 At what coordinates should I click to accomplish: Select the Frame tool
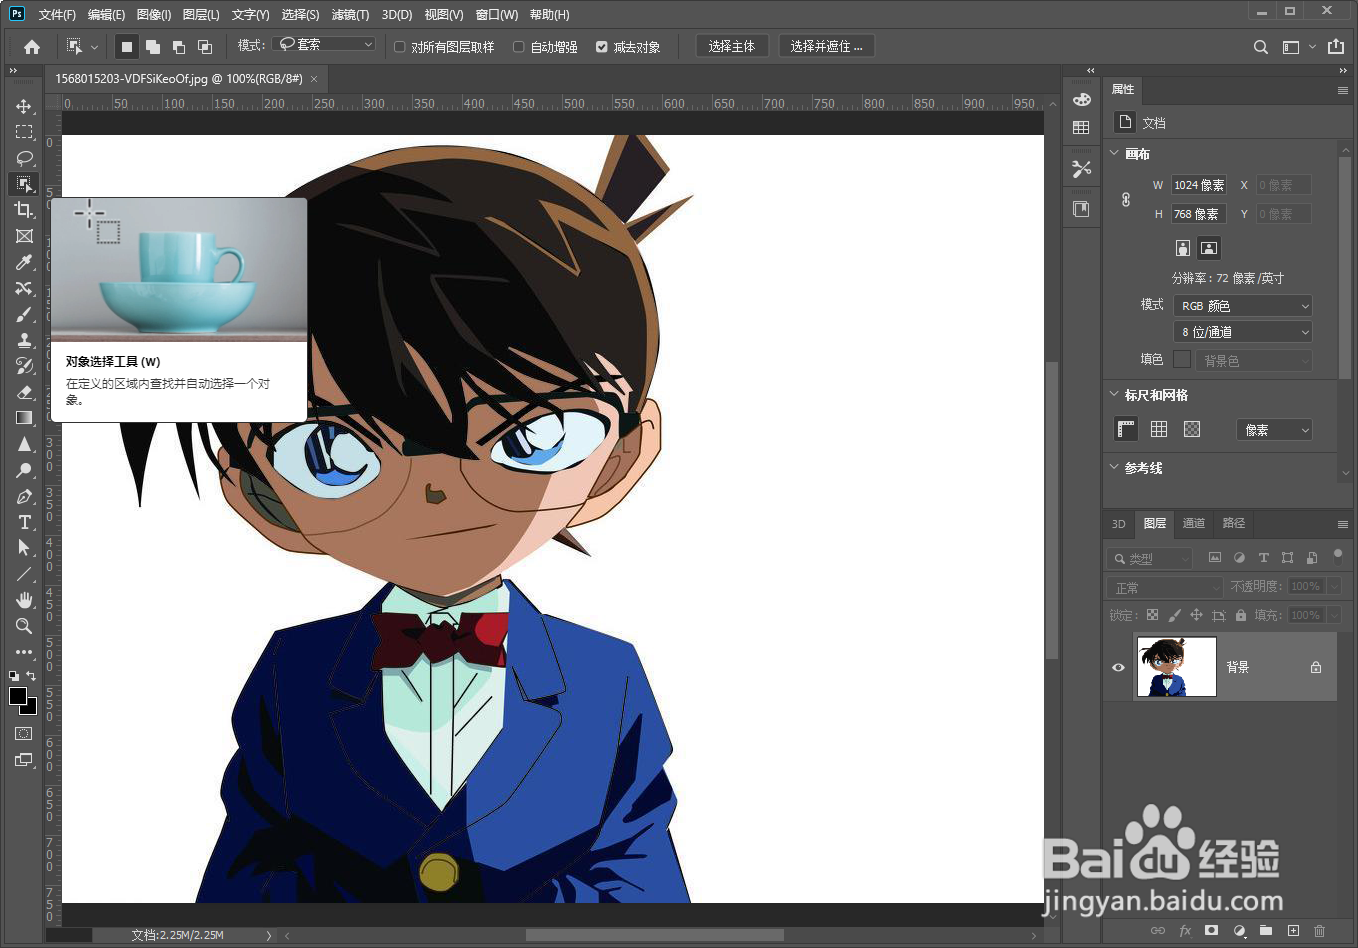(x=24, y=236)
